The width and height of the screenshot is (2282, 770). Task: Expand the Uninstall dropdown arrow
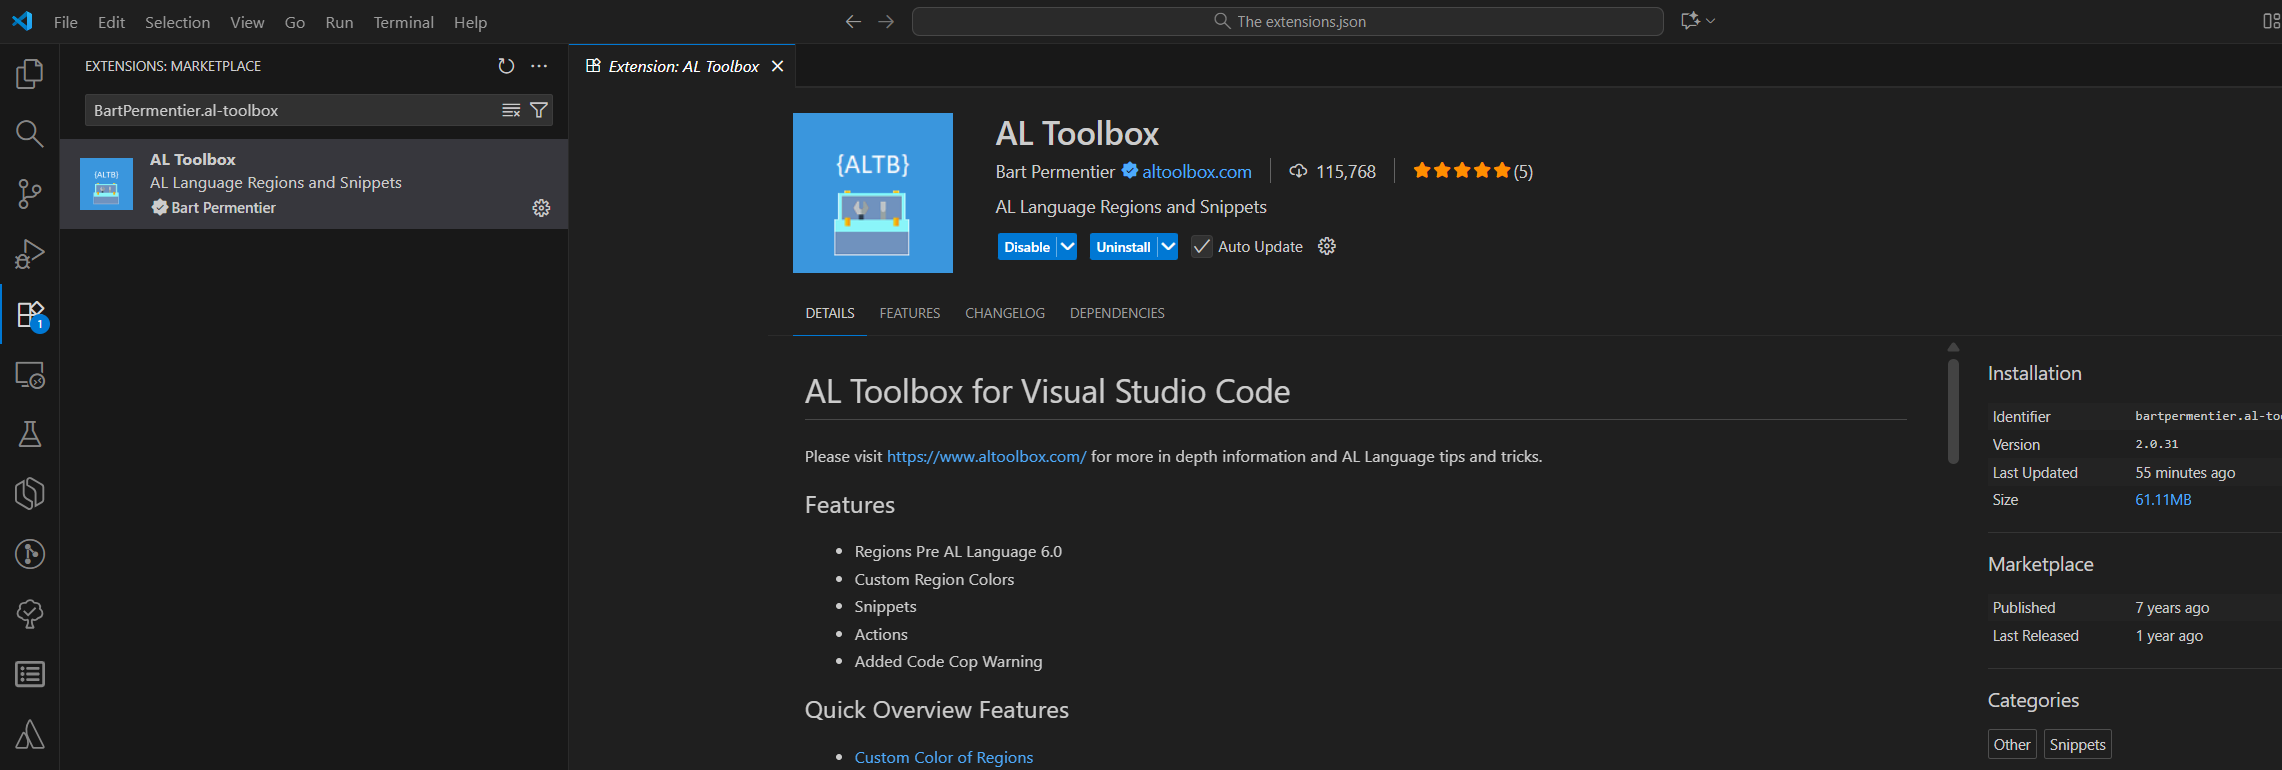coord(1168,247)
